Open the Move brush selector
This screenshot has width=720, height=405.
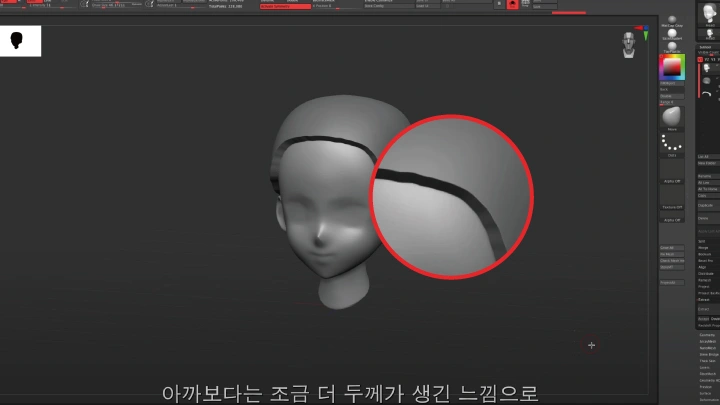672,118
